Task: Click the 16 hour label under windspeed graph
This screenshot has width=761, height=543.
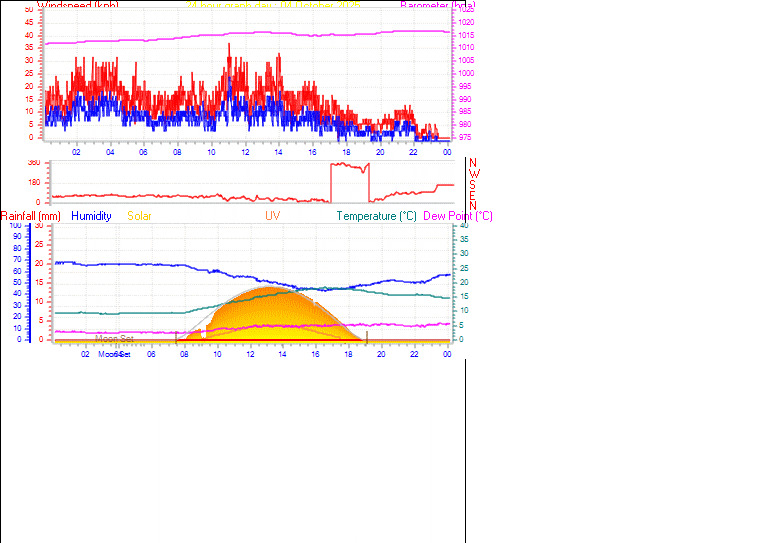Action: pos(312,152)
